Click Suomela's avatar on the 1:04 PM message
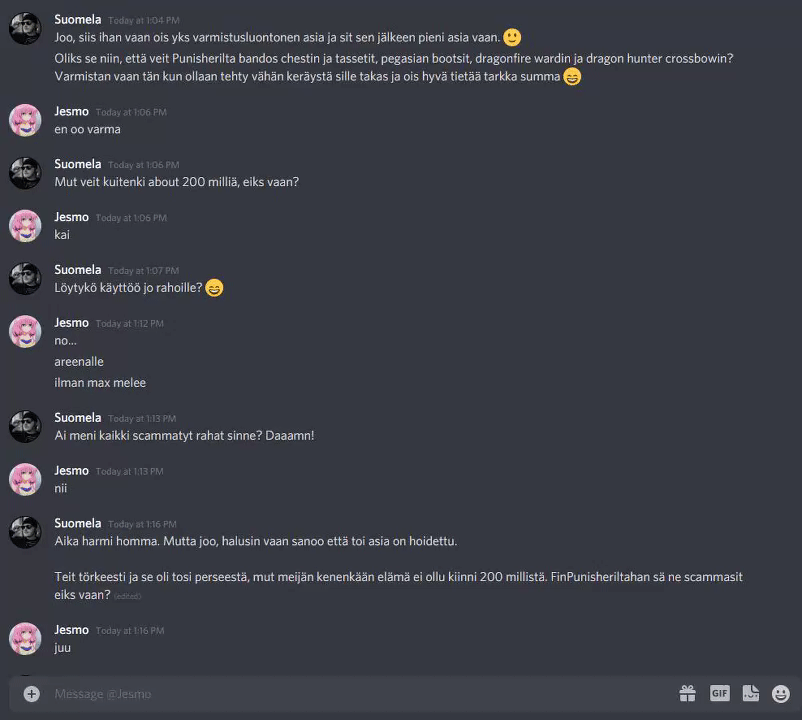This screenshot has height=720, width=802. [25, 28]
